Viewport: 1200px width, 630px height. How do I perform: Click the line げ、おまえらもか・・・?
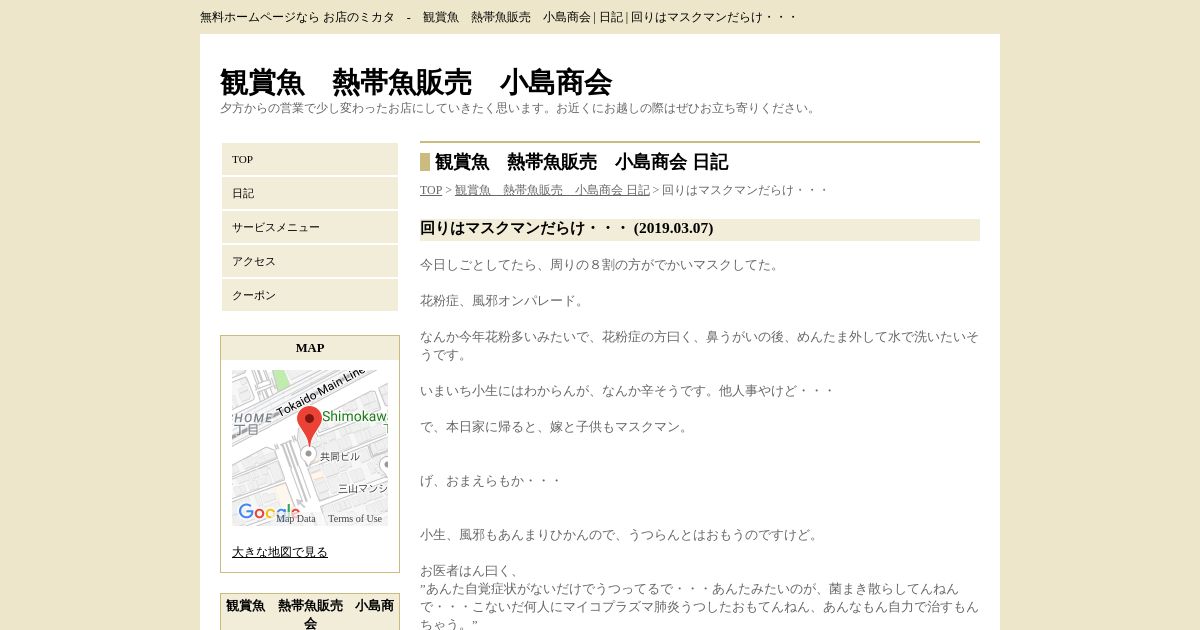[491, 481]
